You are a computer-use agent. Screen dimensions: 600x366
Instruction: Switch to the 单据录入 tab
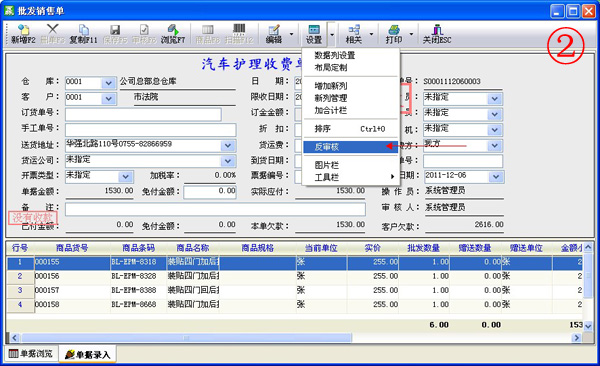tap(88, 355)
